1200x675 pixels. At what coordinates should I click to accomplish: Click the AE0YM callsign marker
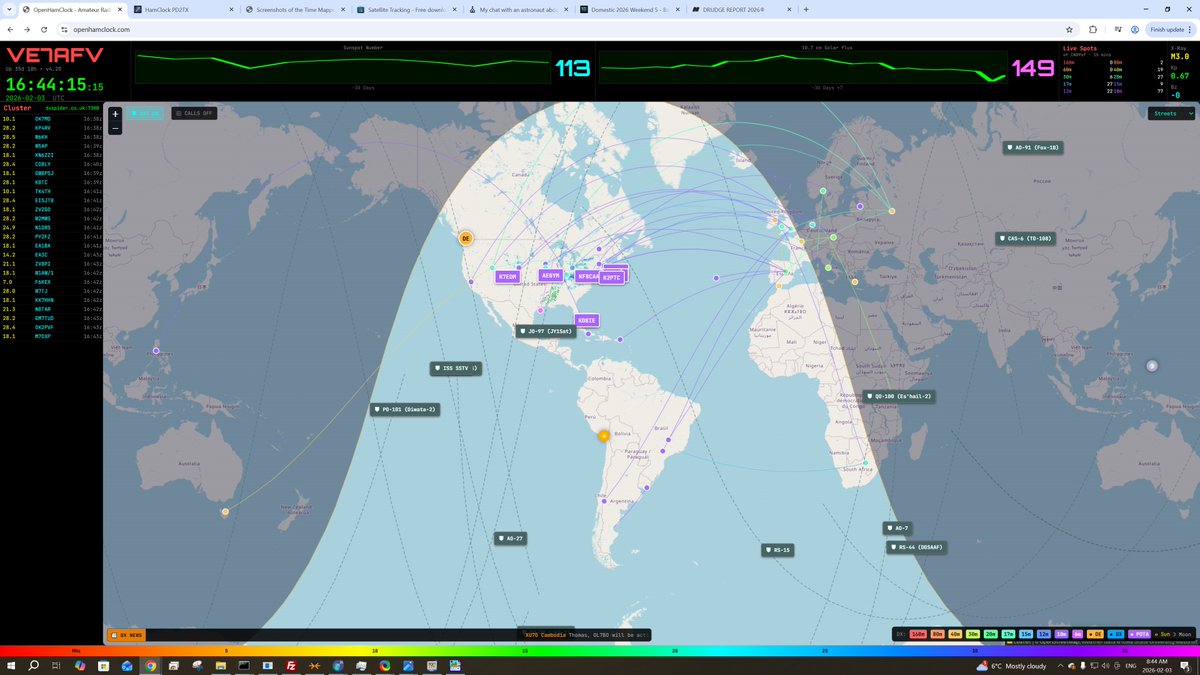tap(550, 275)
